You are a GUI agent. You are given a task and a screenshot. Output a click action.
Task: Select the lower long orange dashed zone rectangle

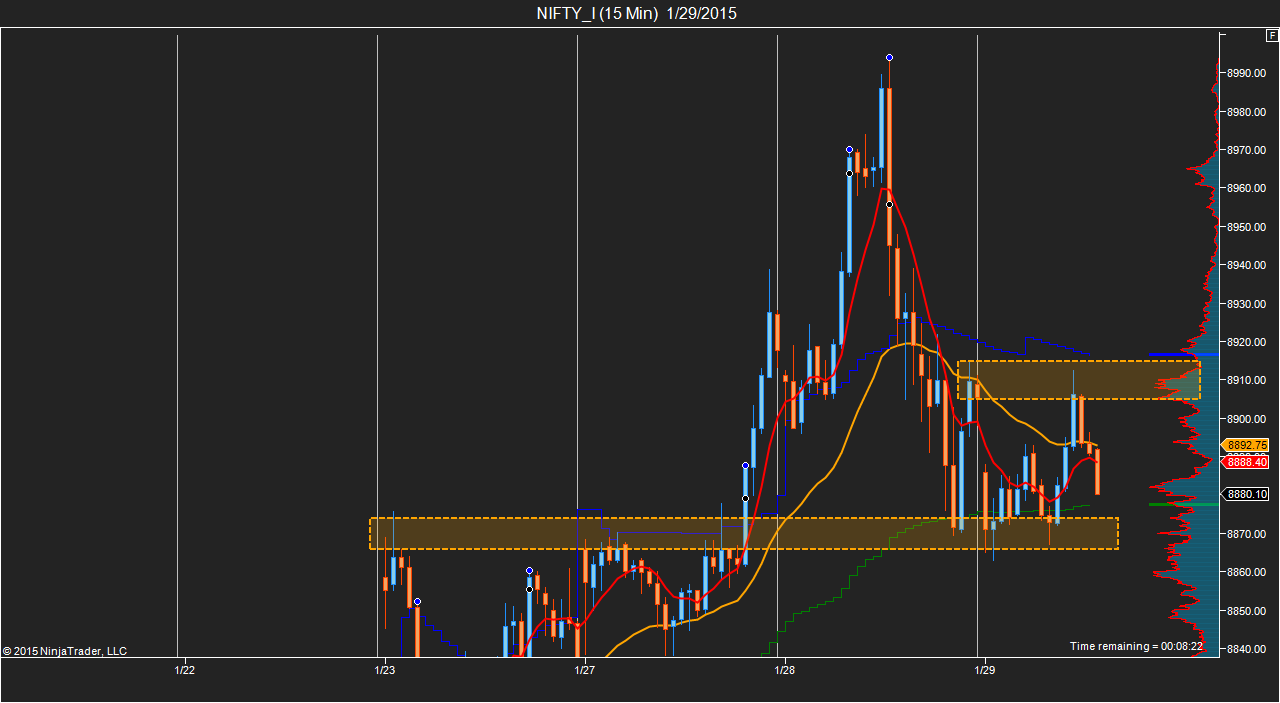pos(744,533)
